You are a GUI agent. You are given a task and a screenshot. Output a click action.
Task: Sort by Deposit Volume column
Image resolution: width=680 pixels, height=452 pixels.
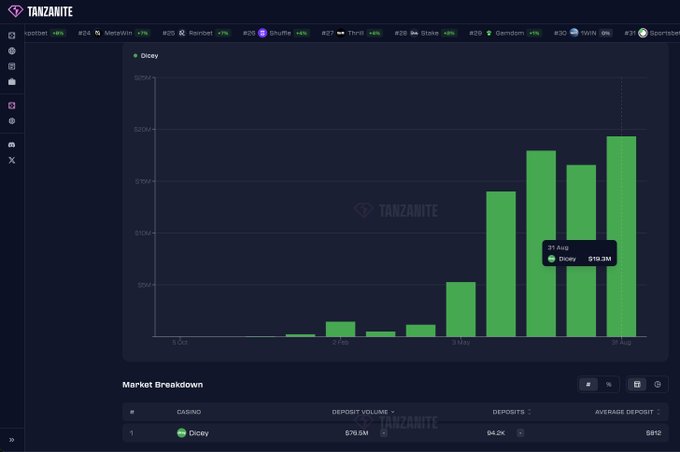point(363,412)
